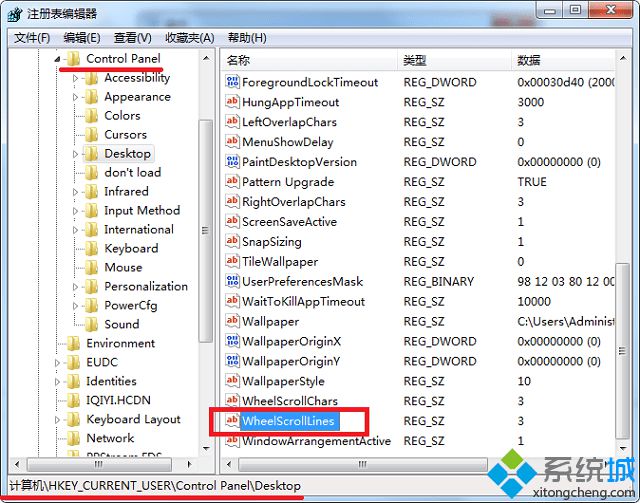Click the tree pane scroll right arrow
This screenshot has width=640, height=503.
click(189, 464)
